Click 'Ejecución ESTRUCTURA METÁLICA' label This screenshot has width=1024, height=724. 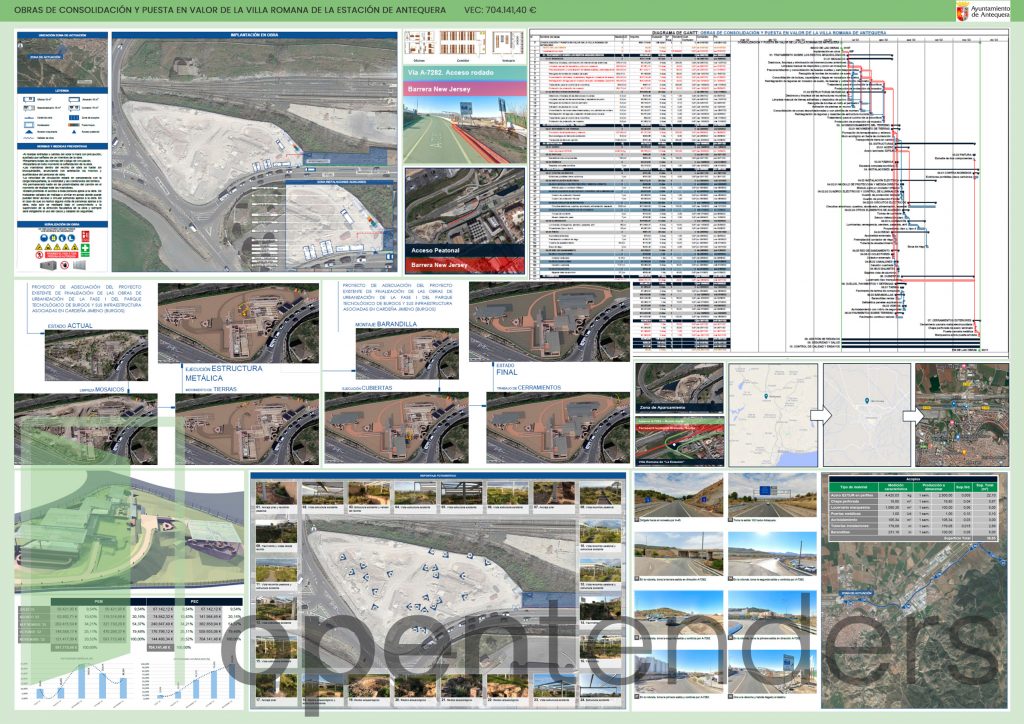coord(223,373)
